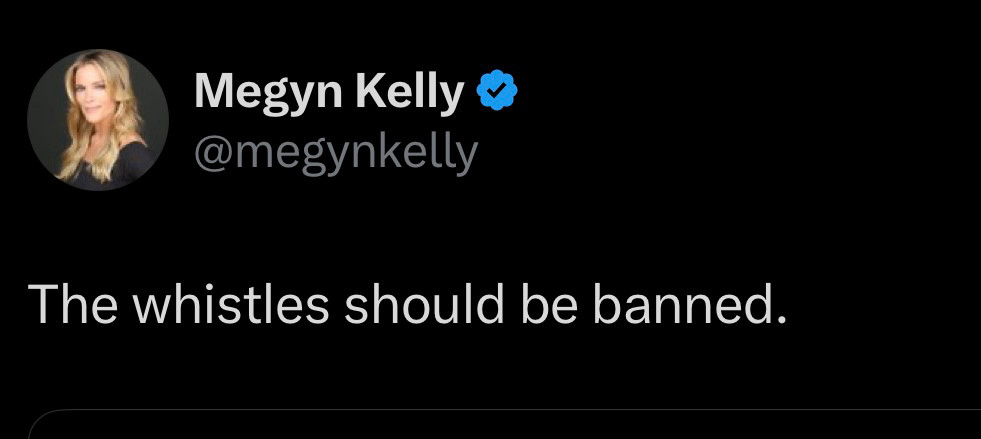
Task: Click the blue verified badge
Action: pyautogui.click(x=497, y=92)
